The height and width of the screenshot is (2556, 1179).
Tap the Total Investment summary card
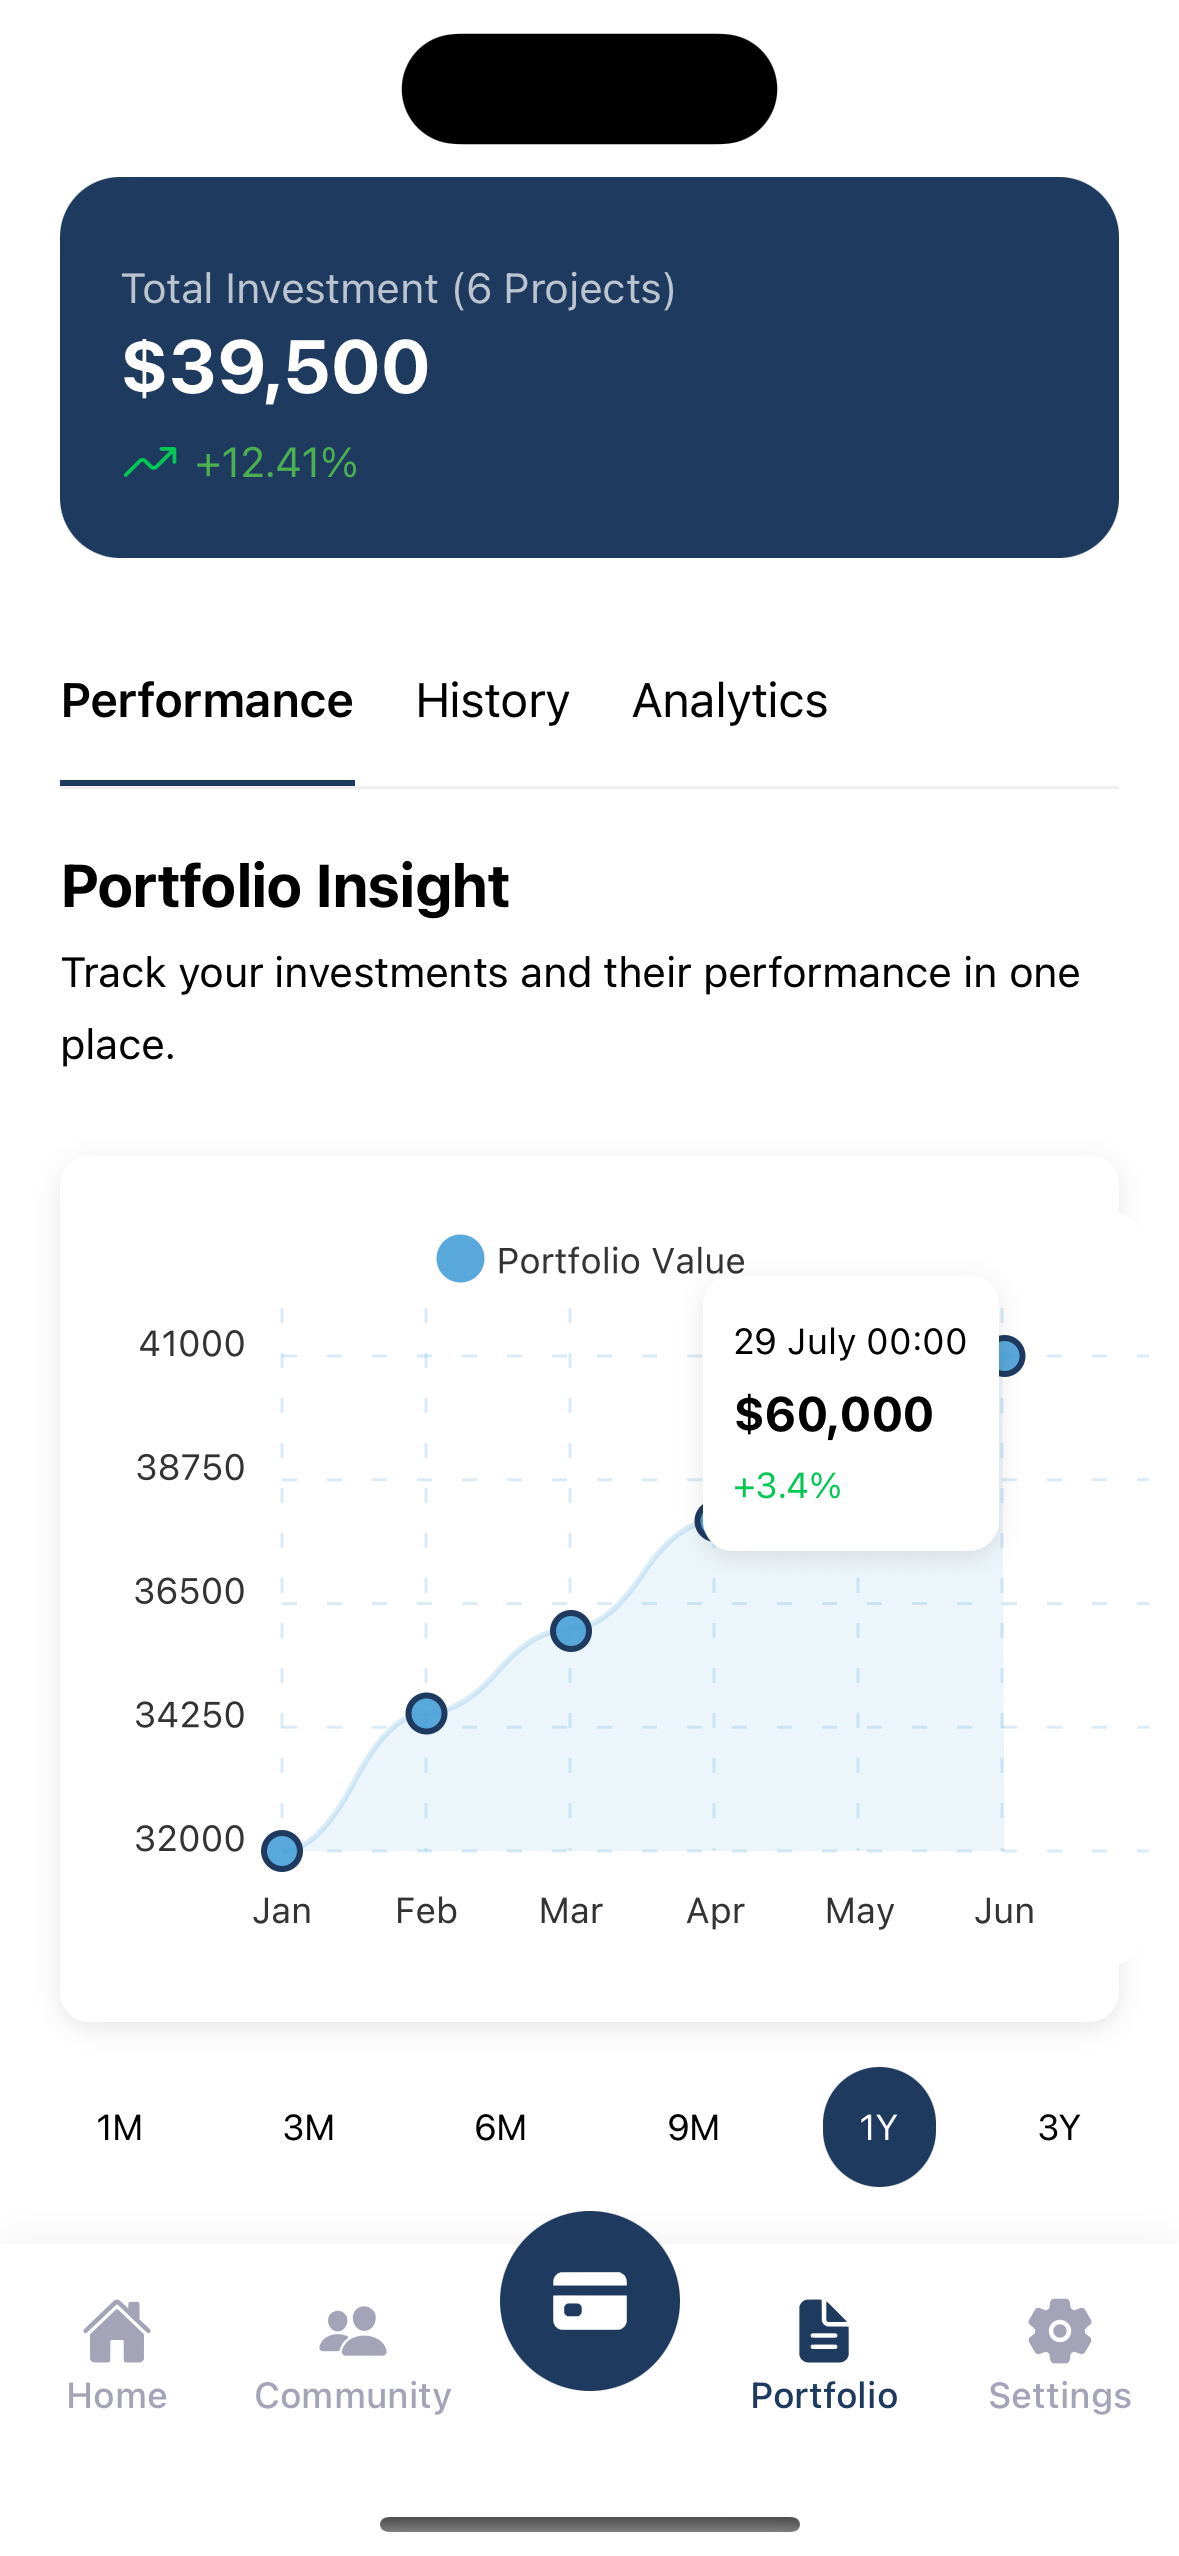click(x=589, y=367)
